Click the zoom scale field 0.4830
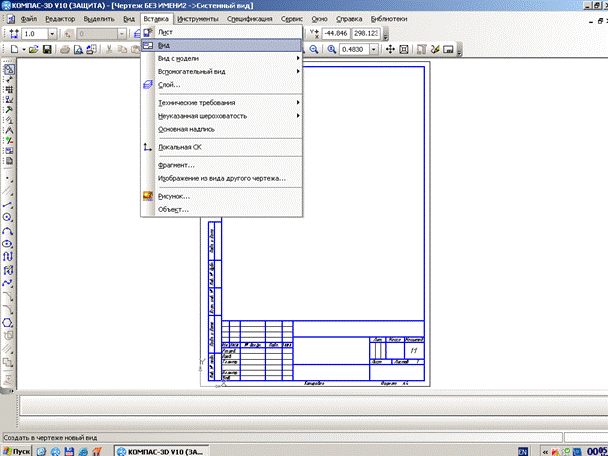The image size is (608, 456). [354, 50]
